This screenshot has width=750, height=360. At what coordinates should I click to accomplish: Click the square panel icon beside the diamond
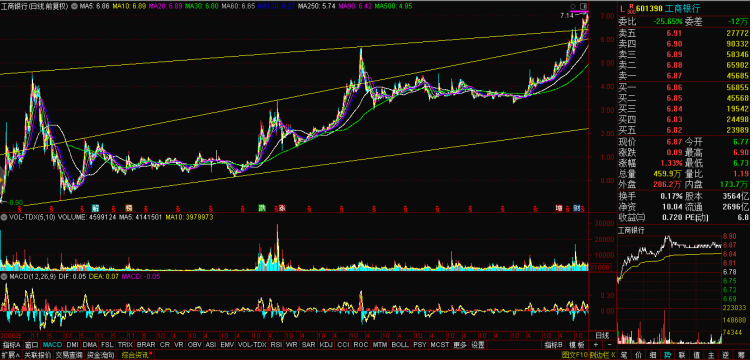coord(583,6)
